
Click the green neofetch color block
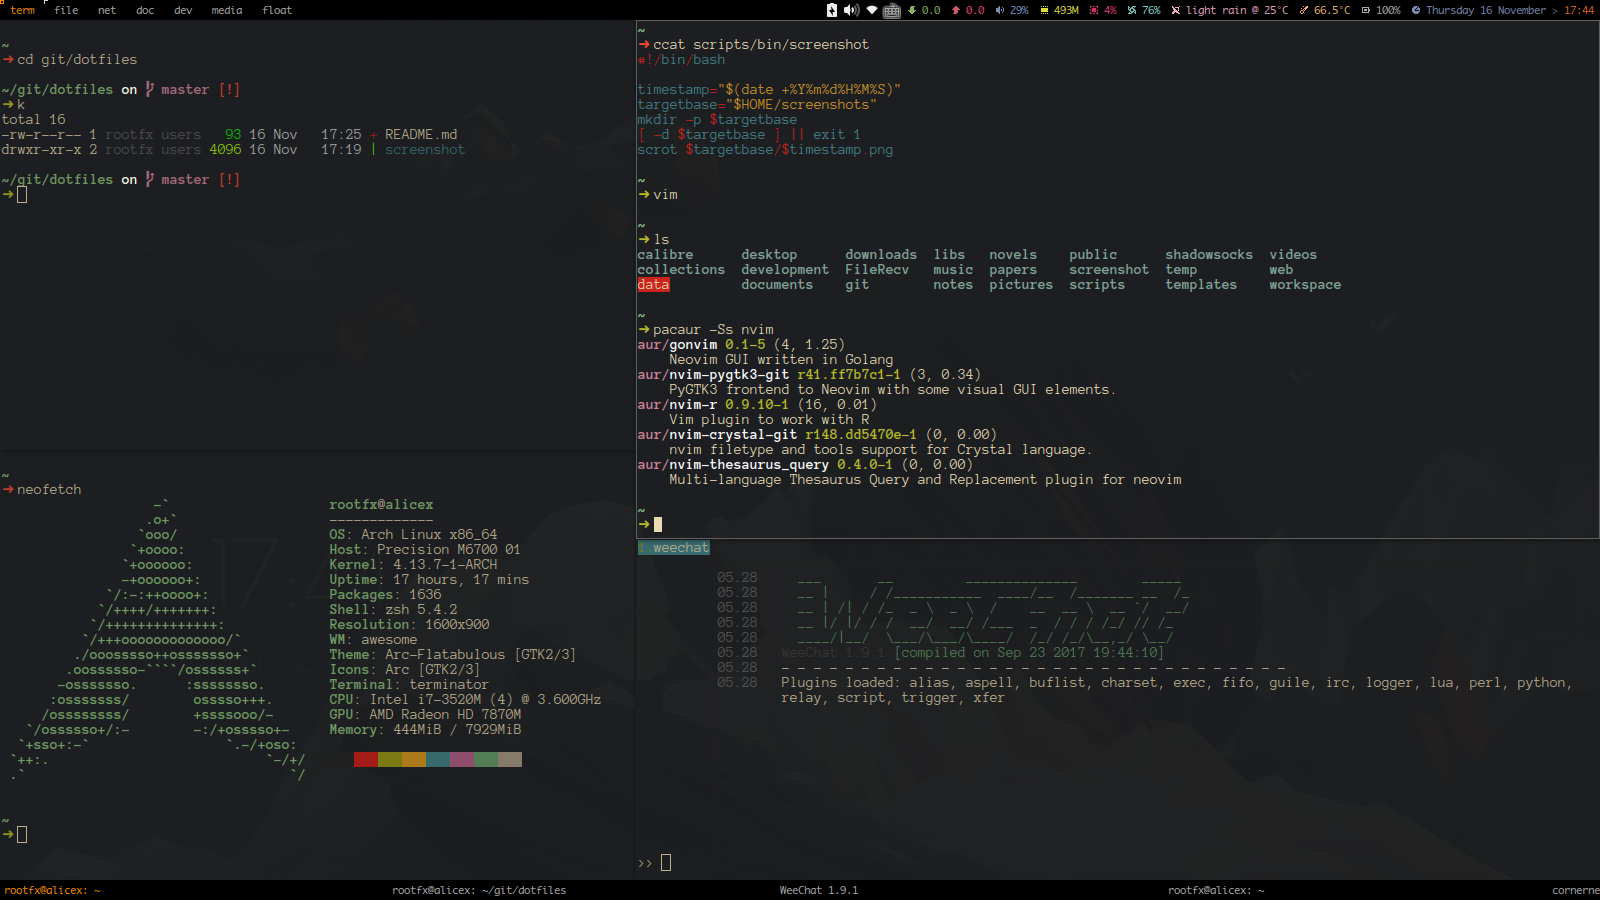click(485, 760)
